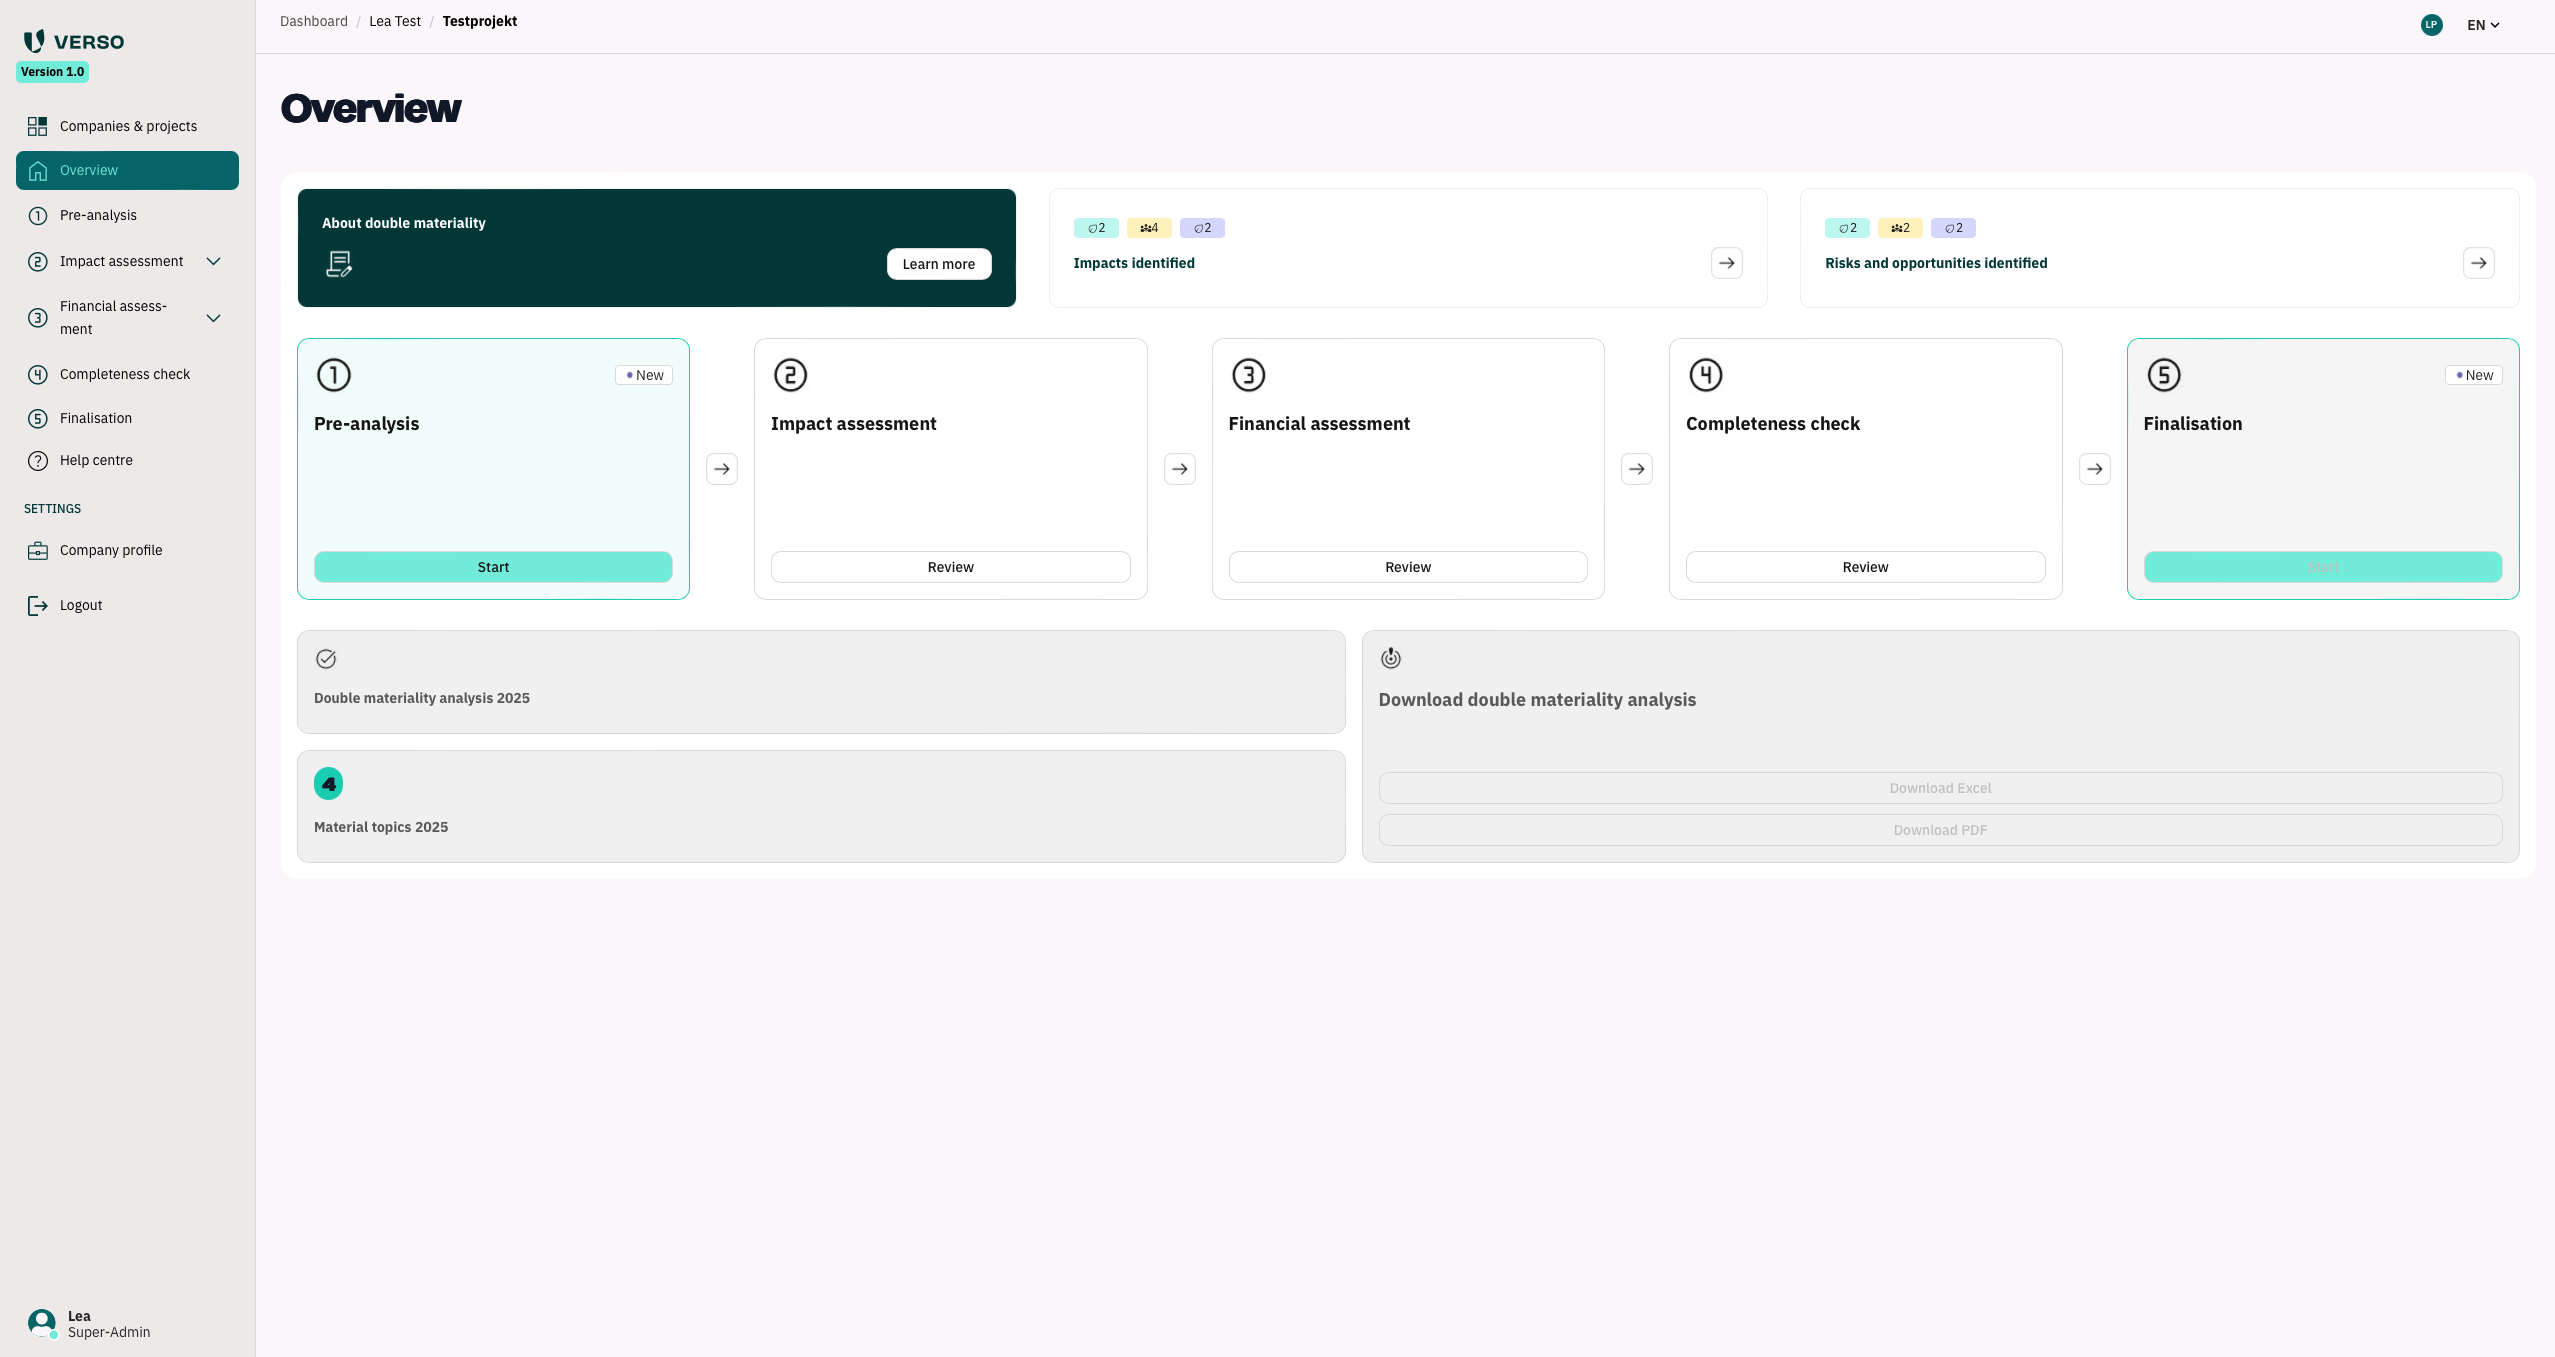Click Lea's profile avatar at sidebar bottom
The height and width of the screenshot is (1357, 2555).
pyautogui.click(x=42, y=1323)
